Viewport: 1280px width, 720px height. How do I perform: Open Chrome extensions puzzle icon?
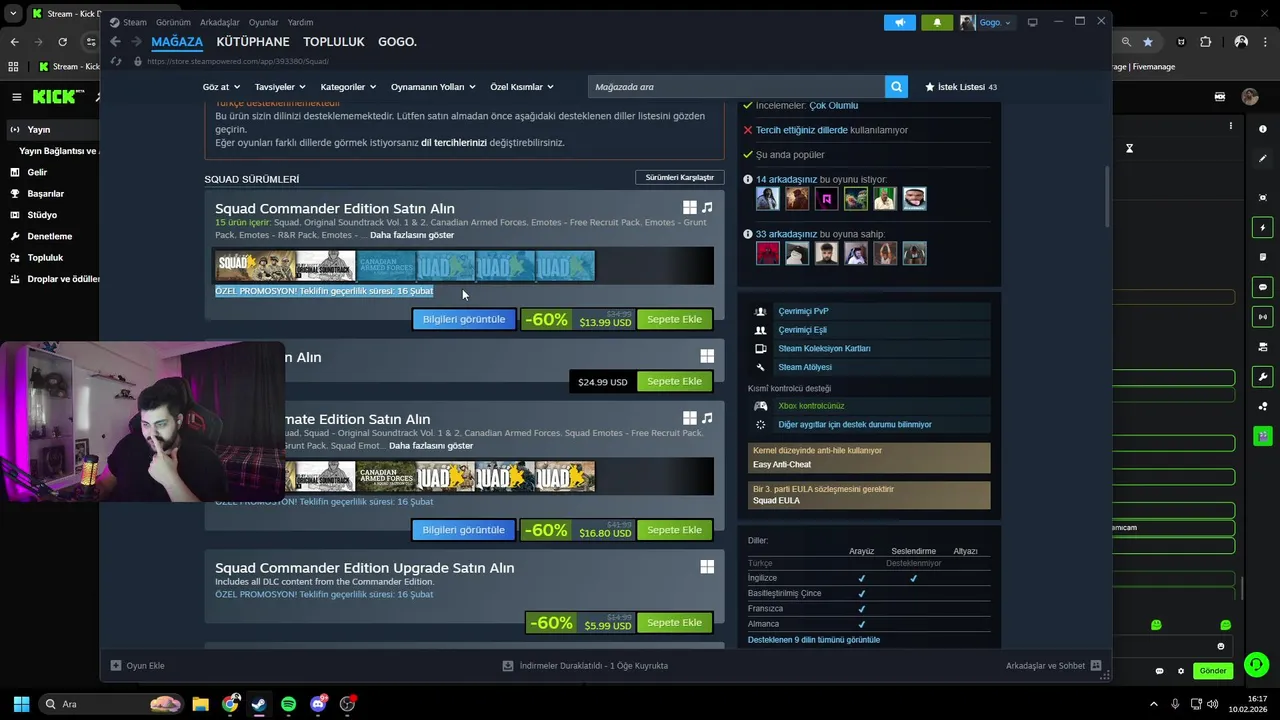pyautogui.click(x=1205, y=42)
